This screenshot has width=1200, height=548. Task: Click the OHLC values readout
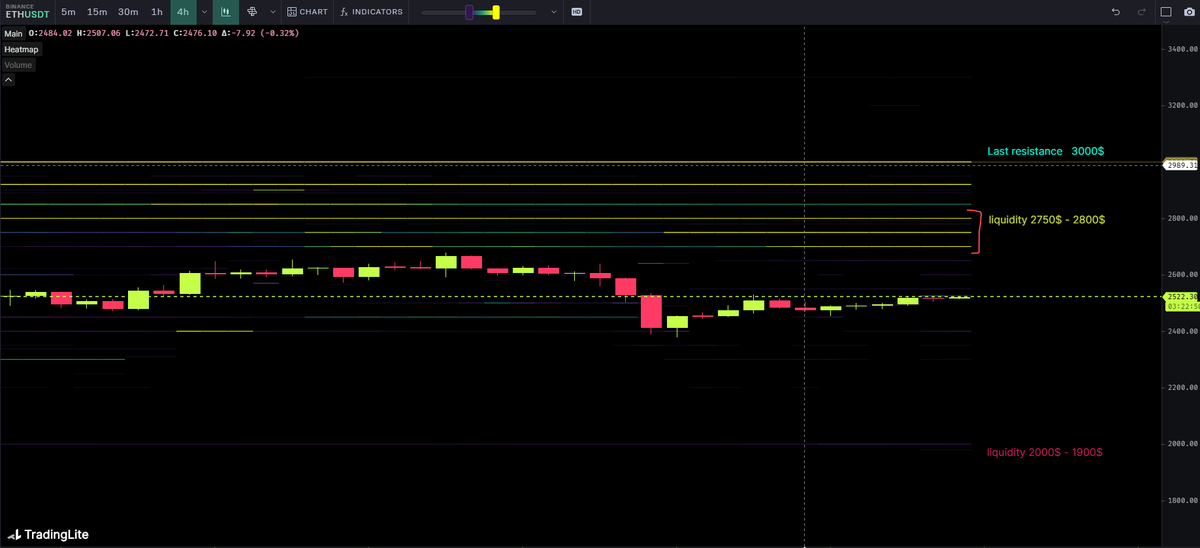[162, 33]
